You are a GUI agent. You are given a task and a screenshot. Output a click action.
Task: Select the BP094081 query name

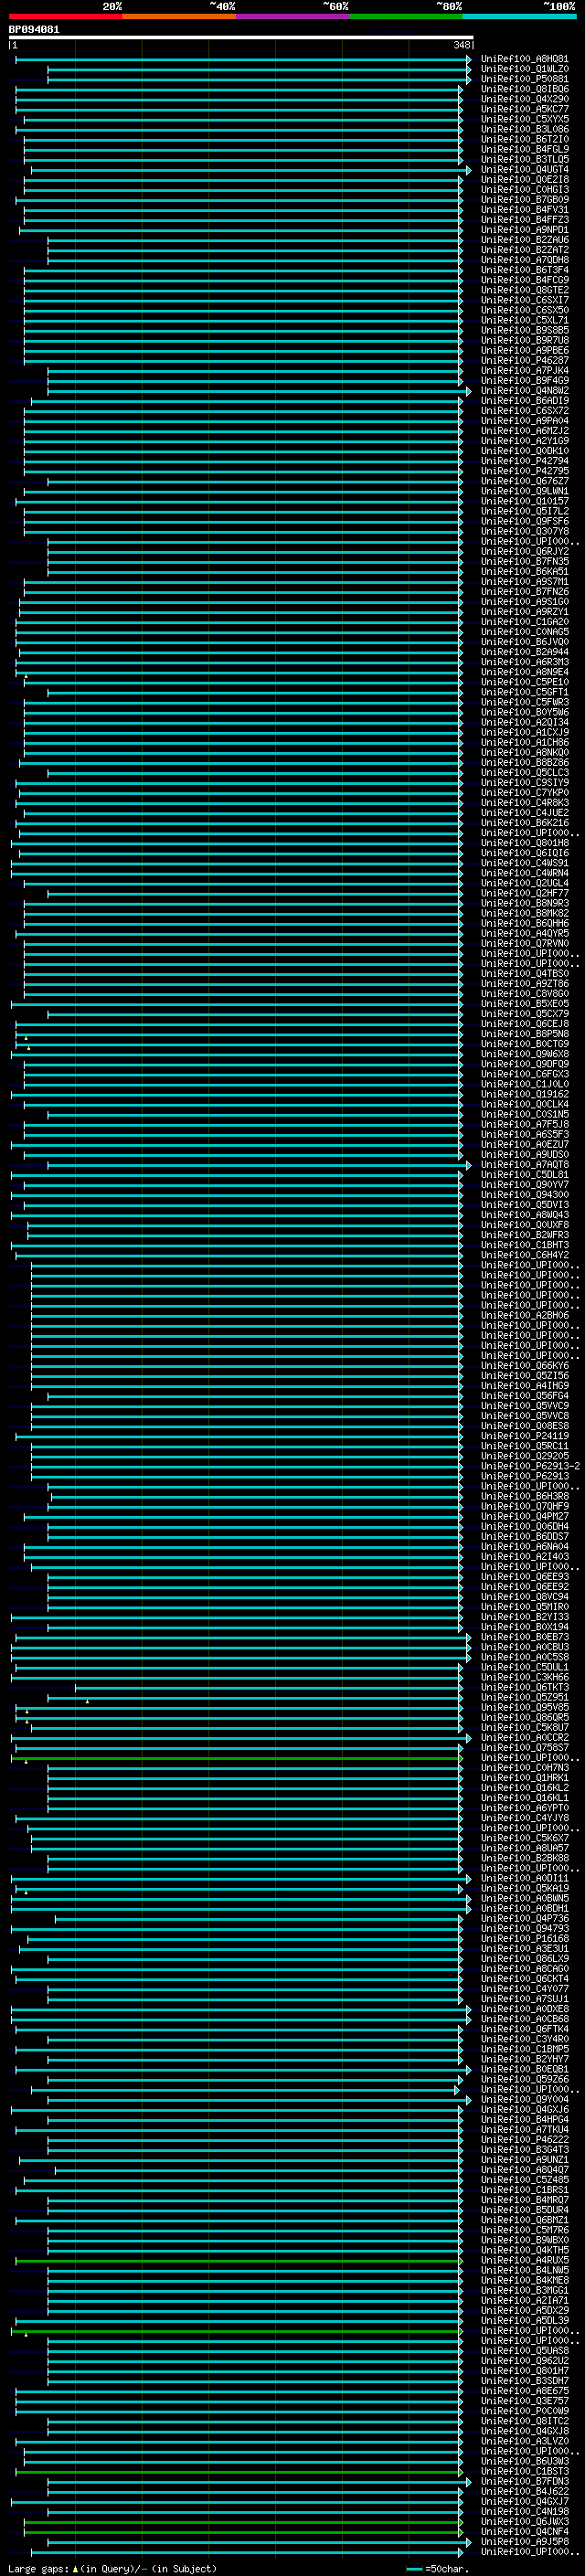click(34, 30)
